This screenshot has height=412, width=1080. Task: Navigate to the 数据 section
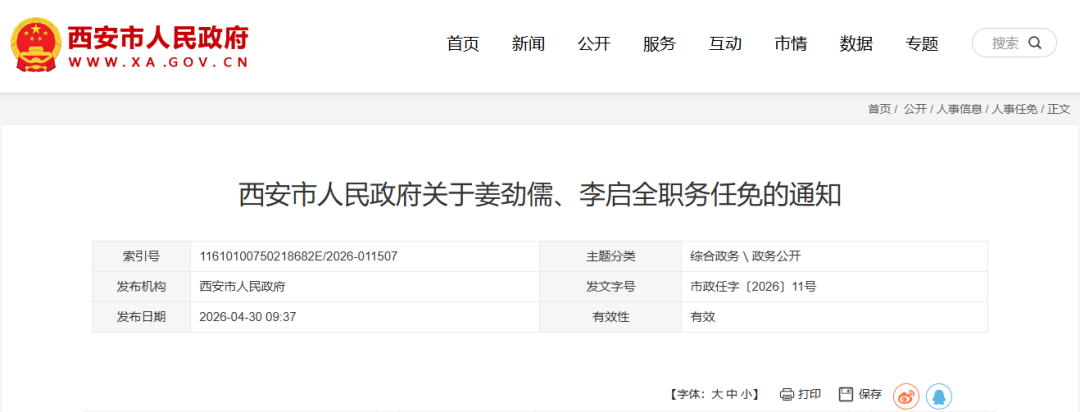tap(856, 44)
